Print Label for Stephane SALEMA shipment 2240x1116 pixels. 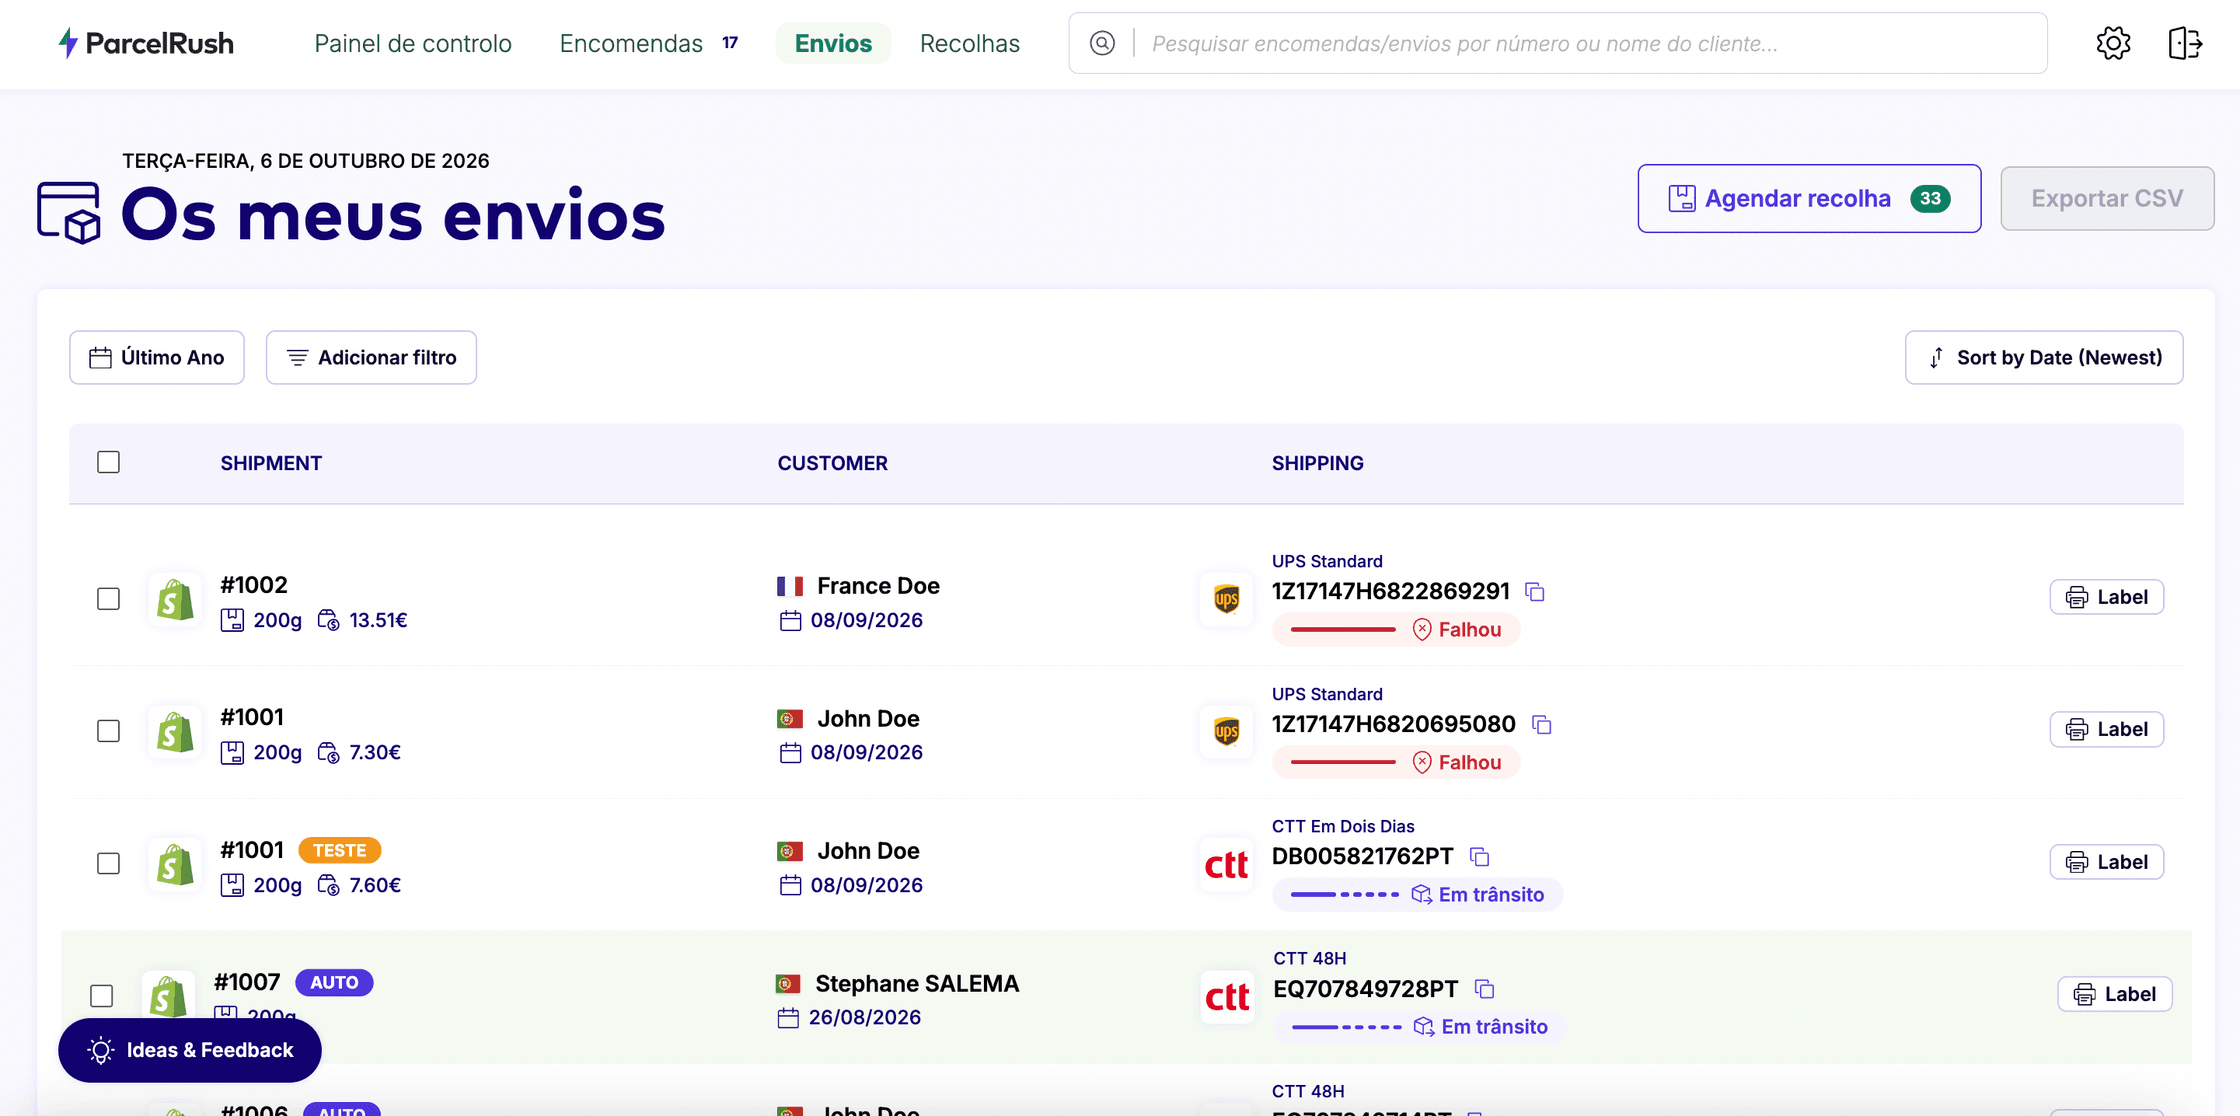click(x=2115, y=994)
